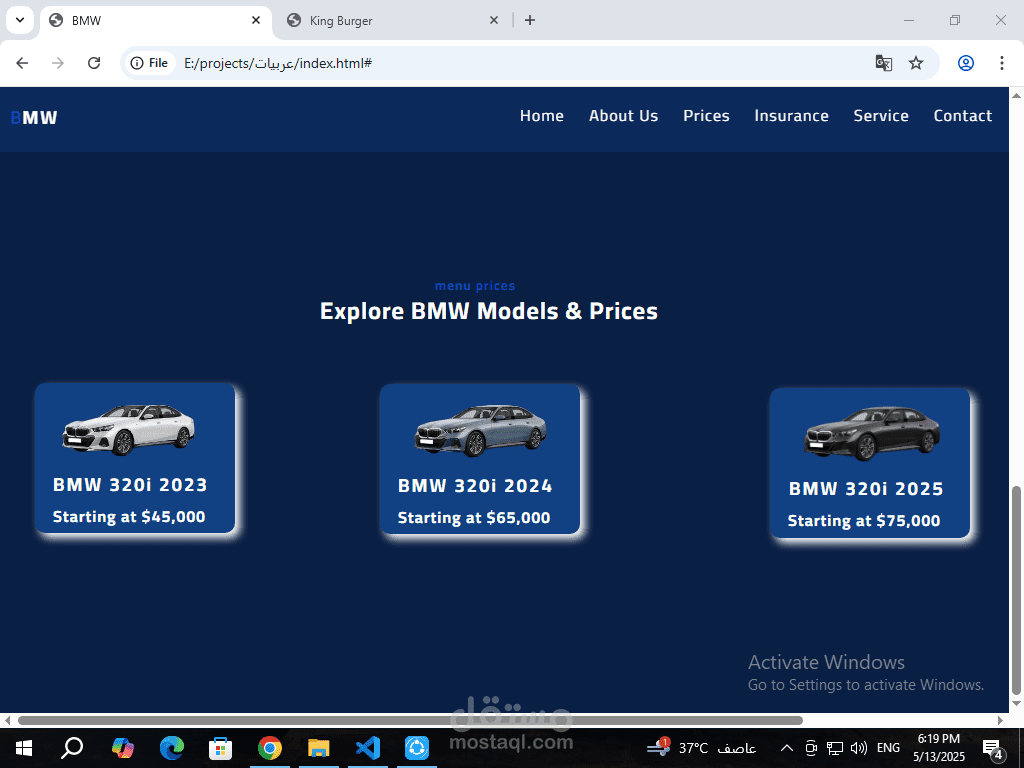Click the scroll up arrow

(x=1016, y=95)
